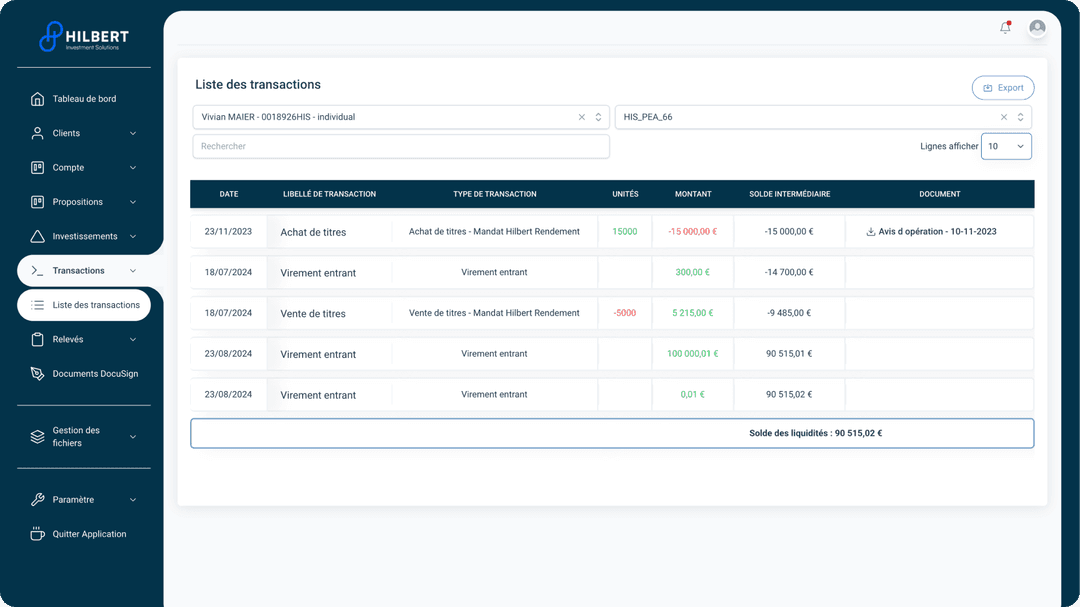Click the notification bell icon

[x=1005, y=28]
